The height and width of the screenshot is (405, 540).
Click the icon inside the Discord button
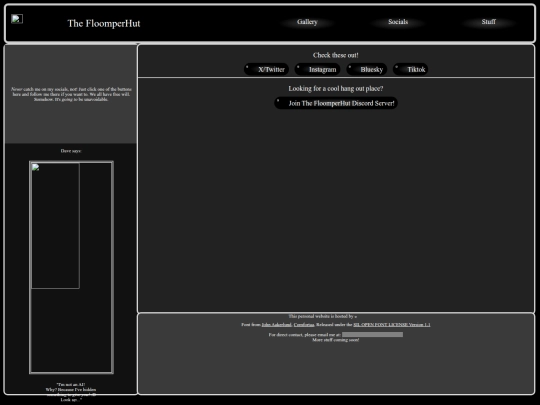[278, 101]
